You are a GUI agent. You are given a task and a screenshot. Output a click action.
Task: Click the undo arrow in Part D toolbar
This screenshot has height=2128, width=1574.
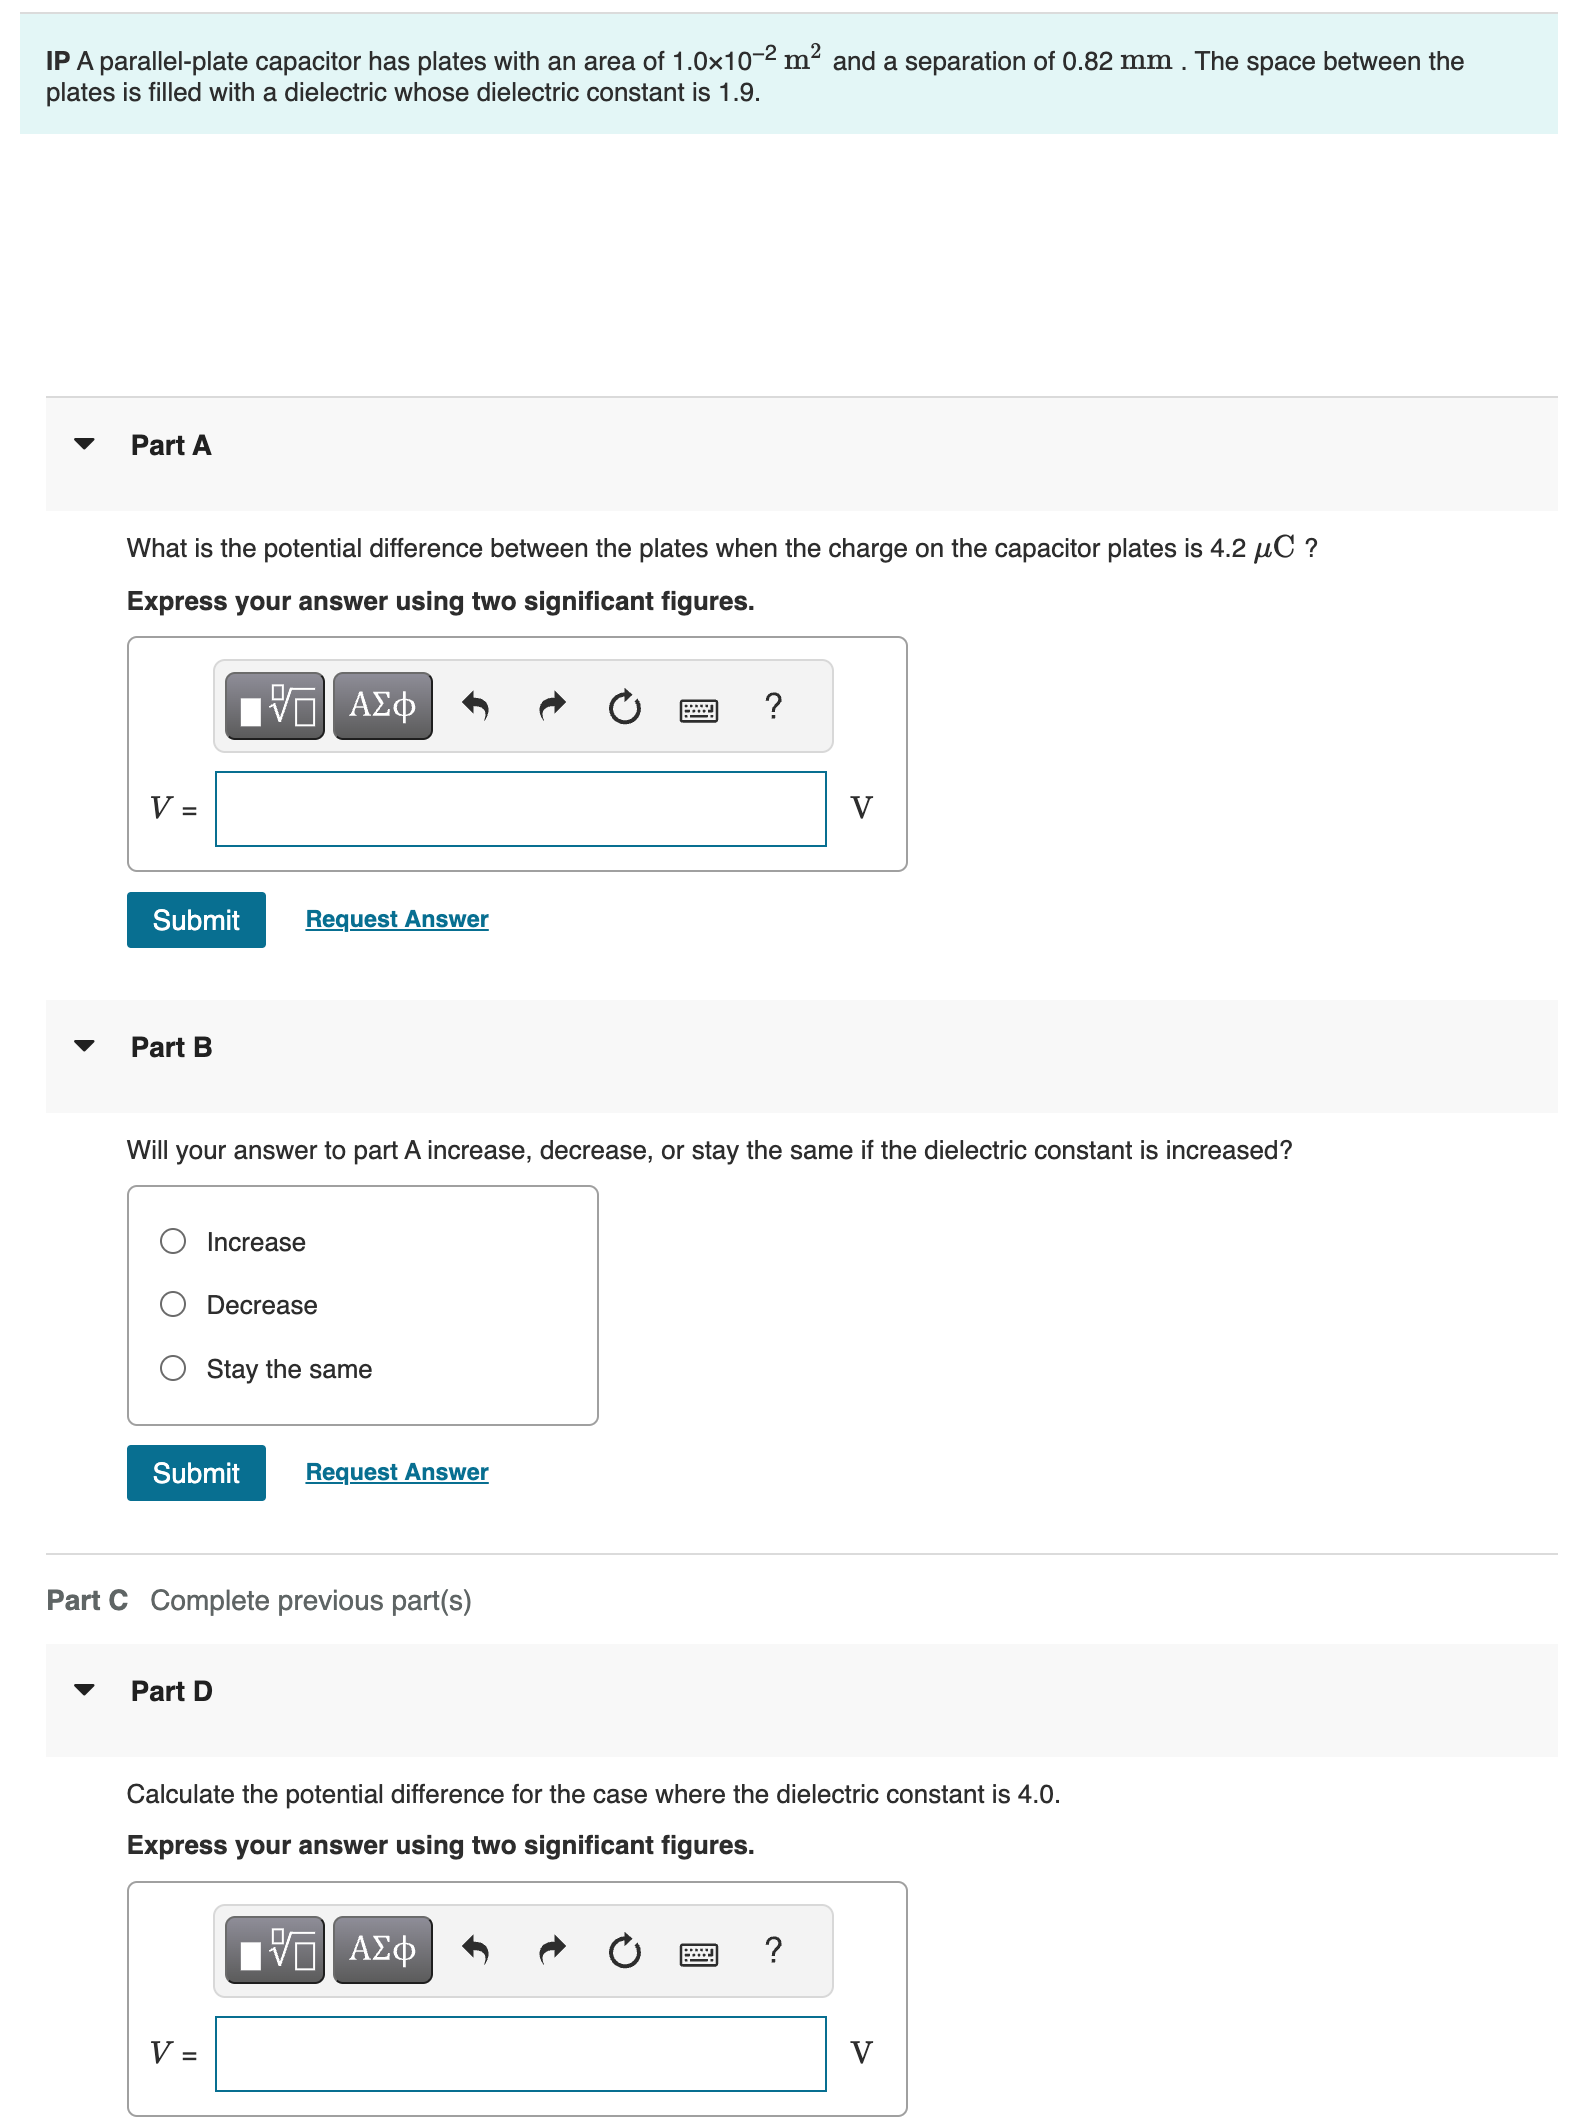475,1950
